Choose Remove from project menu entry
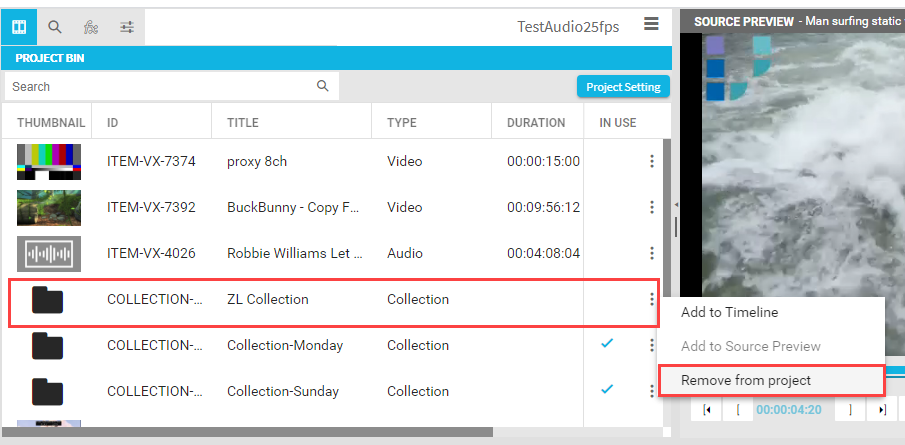Viewport: 905px width, 445px height. tap(745, 380)
